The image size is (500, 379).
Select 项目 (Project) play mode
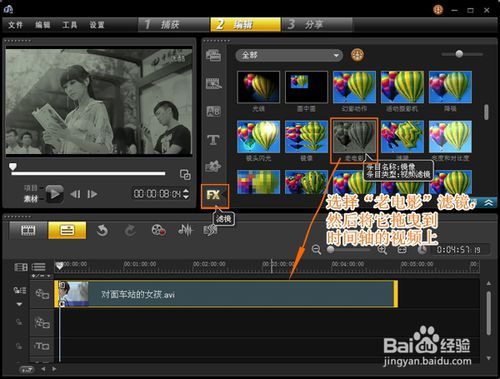coord(31,188)
